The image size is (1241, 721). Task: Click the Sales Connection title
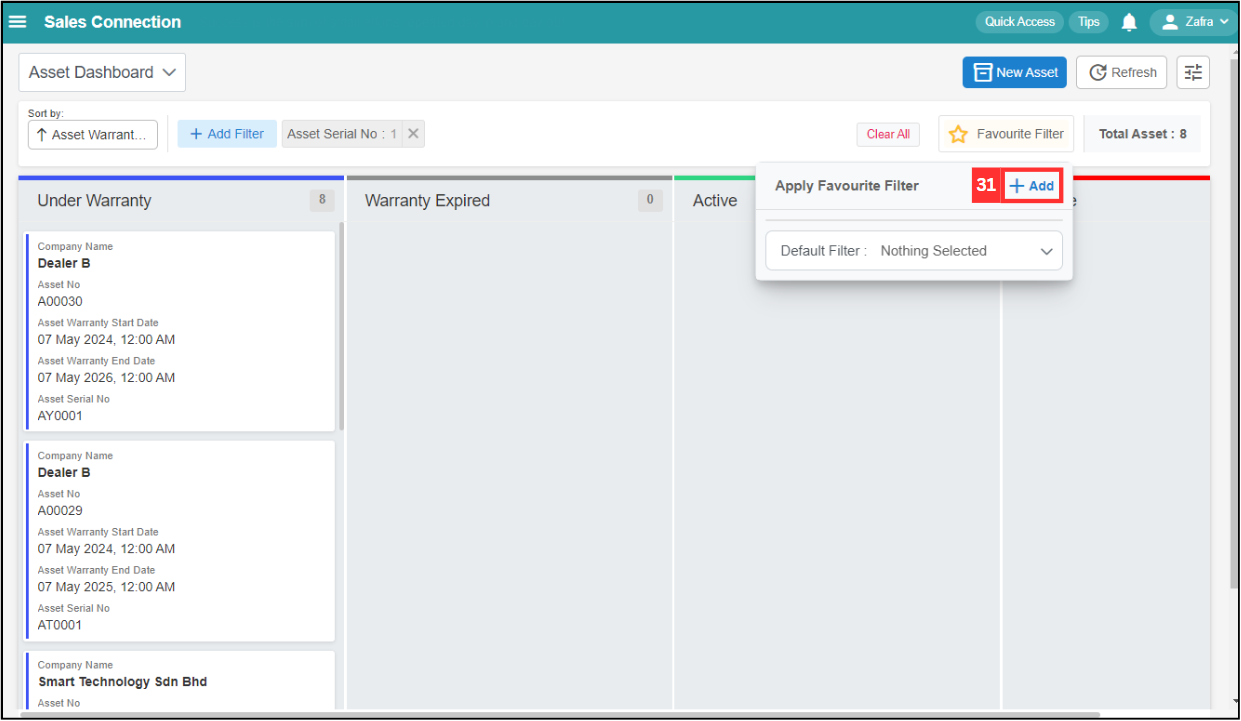click(112, 22)
